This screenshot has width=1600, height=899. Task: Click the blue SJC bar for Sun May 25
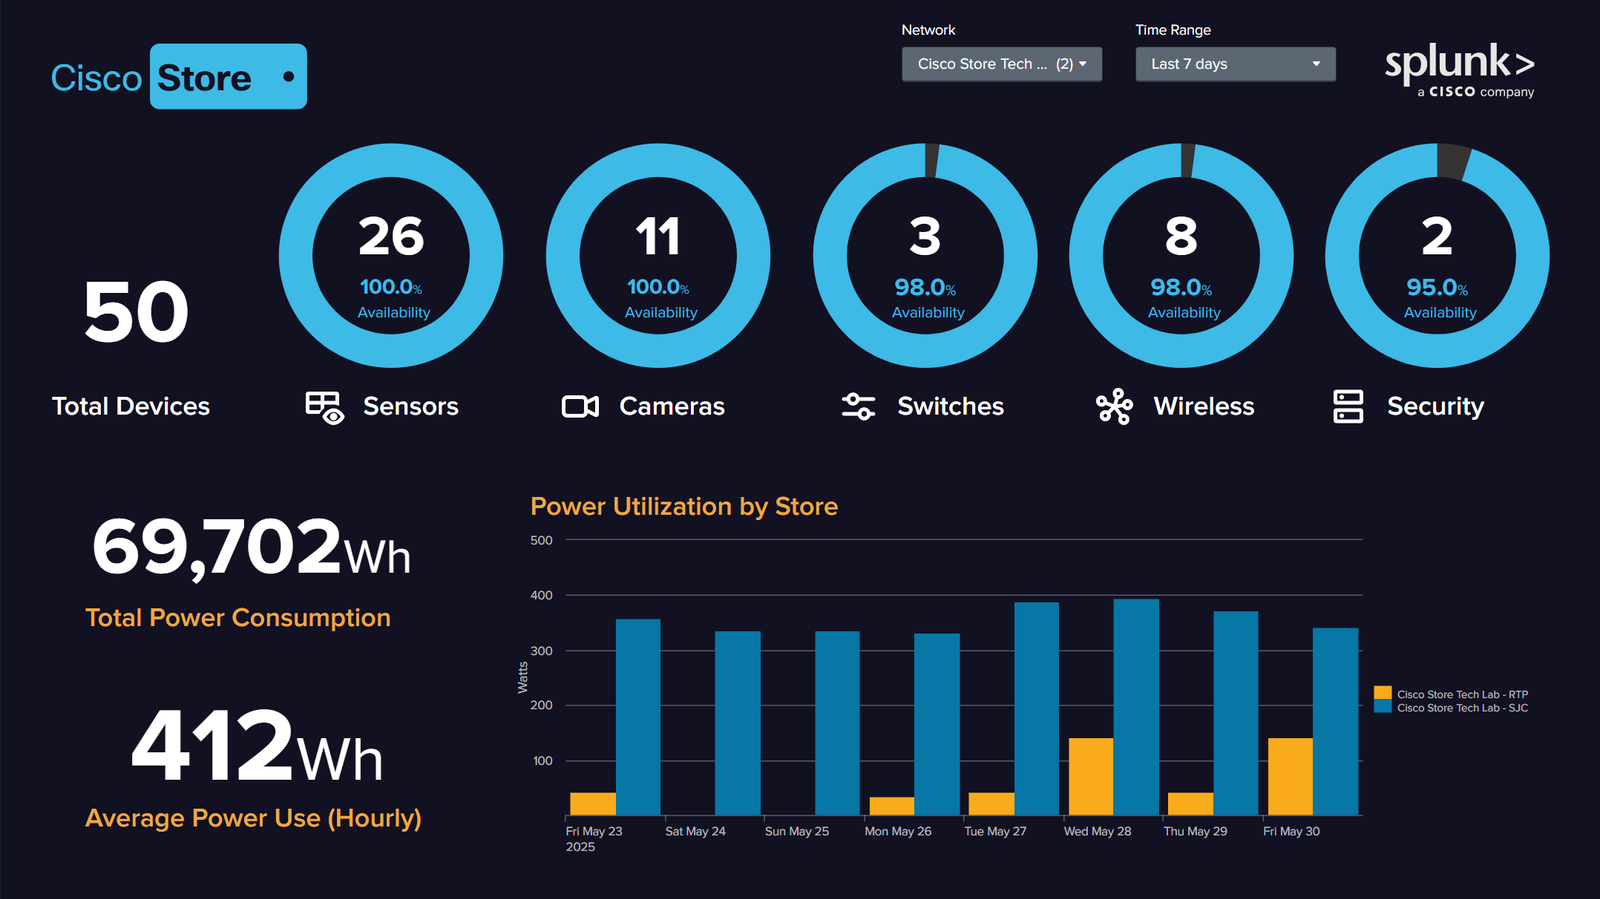pyautogui.click(x=837, y=723)
